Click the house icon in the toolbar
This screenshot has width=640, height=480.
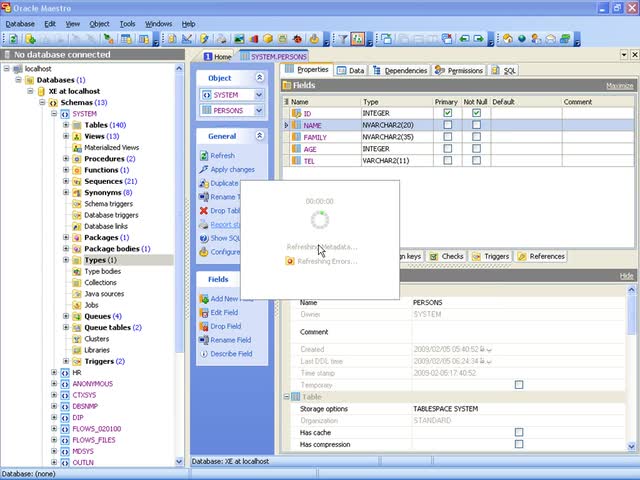tap(508, 39)
